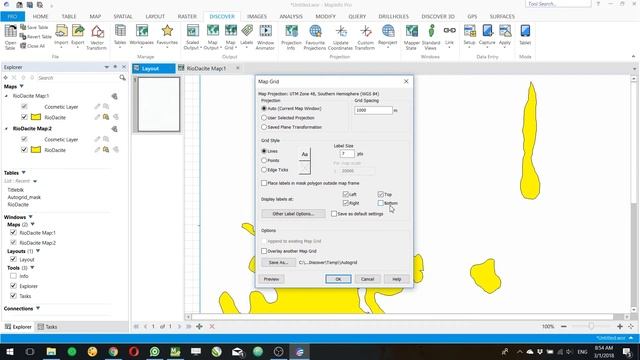
Task: Choose Saved Plane Transformation option
Action: point(264,127)
